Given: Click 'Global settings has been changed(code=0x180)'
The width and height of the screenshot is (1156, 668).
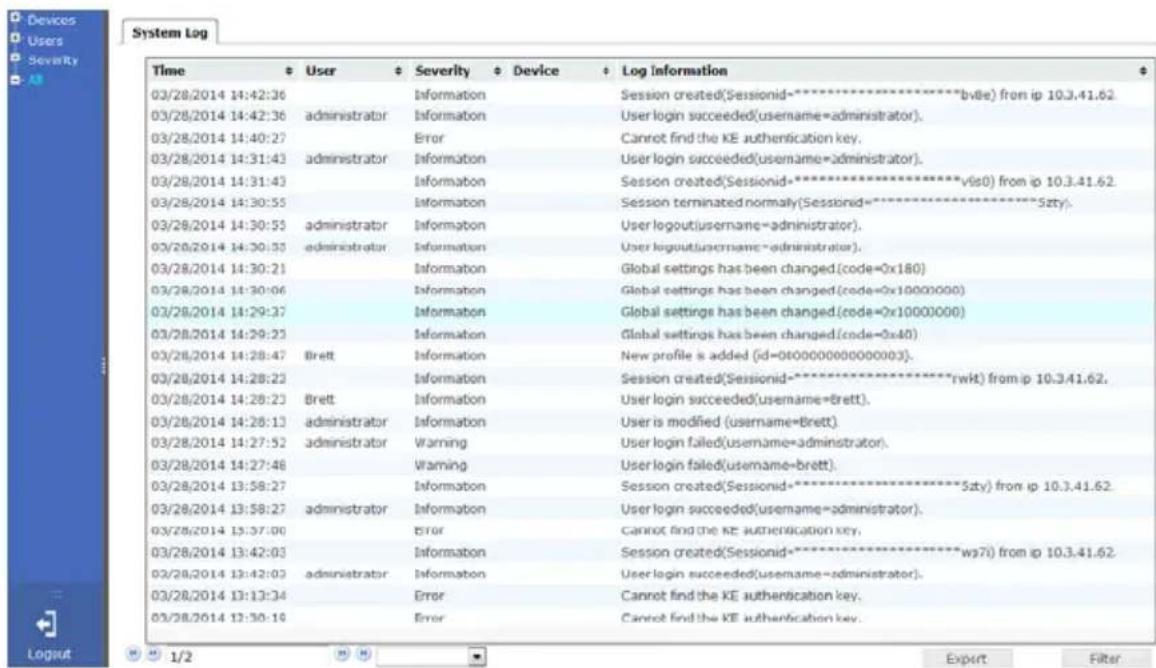Looking at the screenshot, I should (x=773, y=268).
